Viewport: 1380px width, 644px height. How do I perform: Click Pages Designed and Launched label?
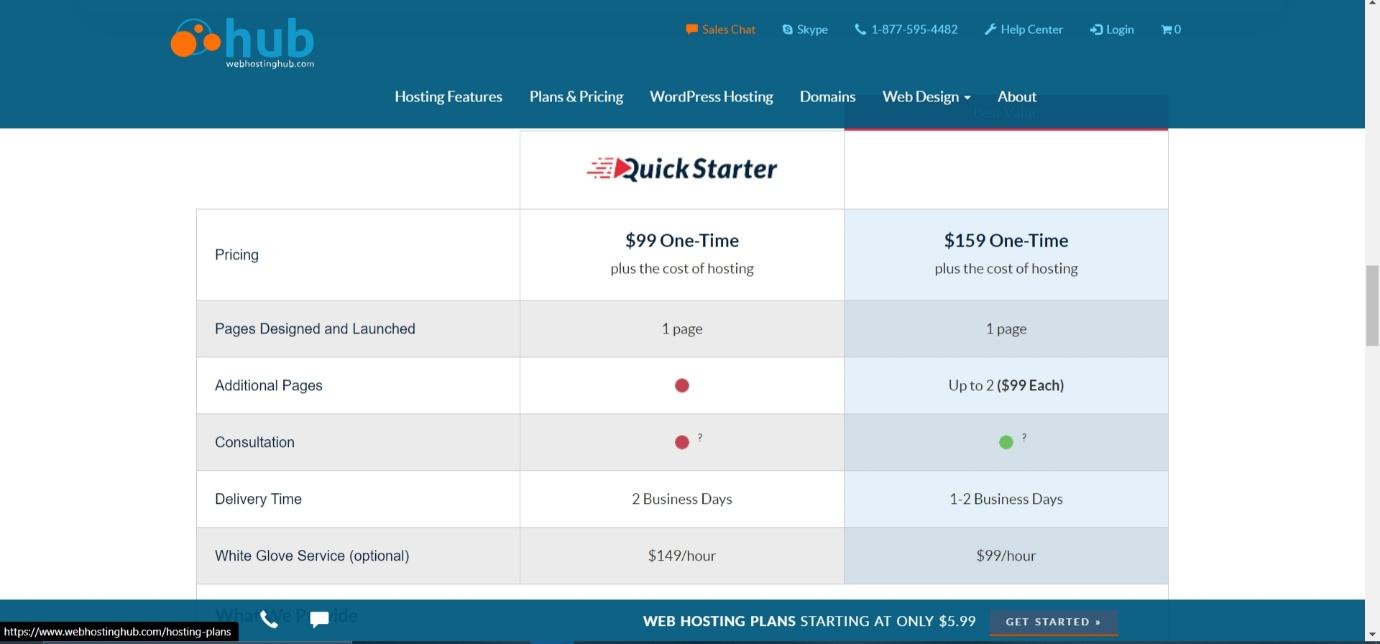coord(315,329)
